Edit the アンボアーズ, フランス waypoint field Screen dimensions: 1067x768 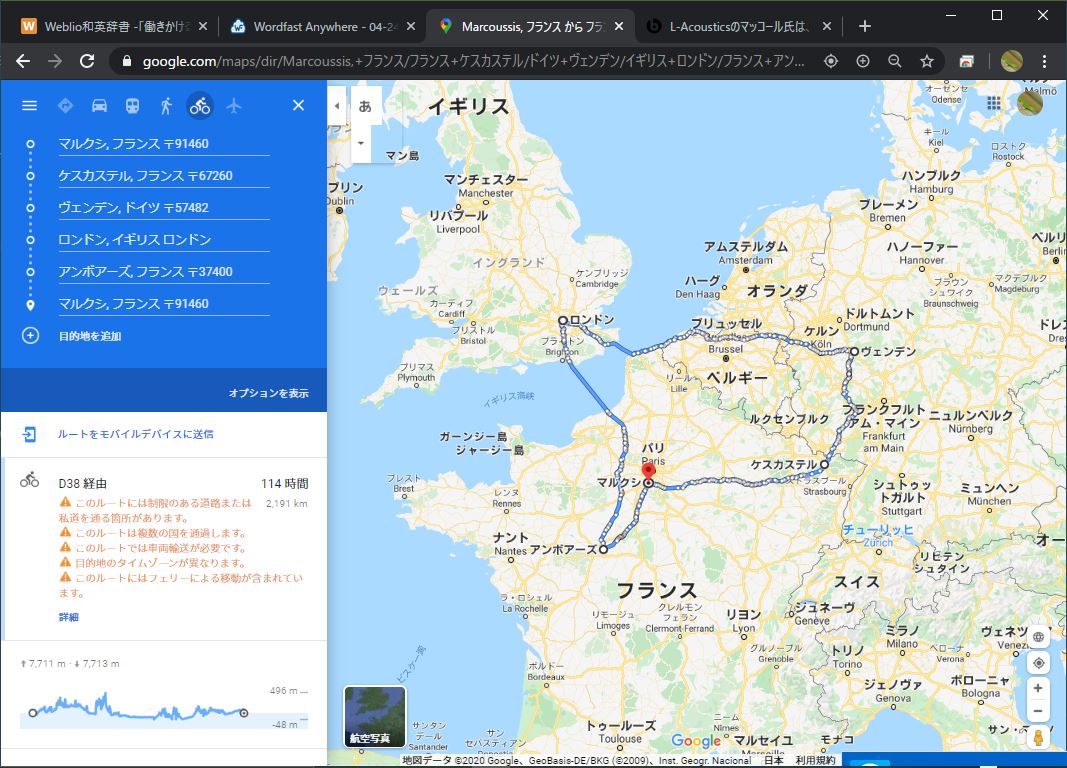coord(163,271)
